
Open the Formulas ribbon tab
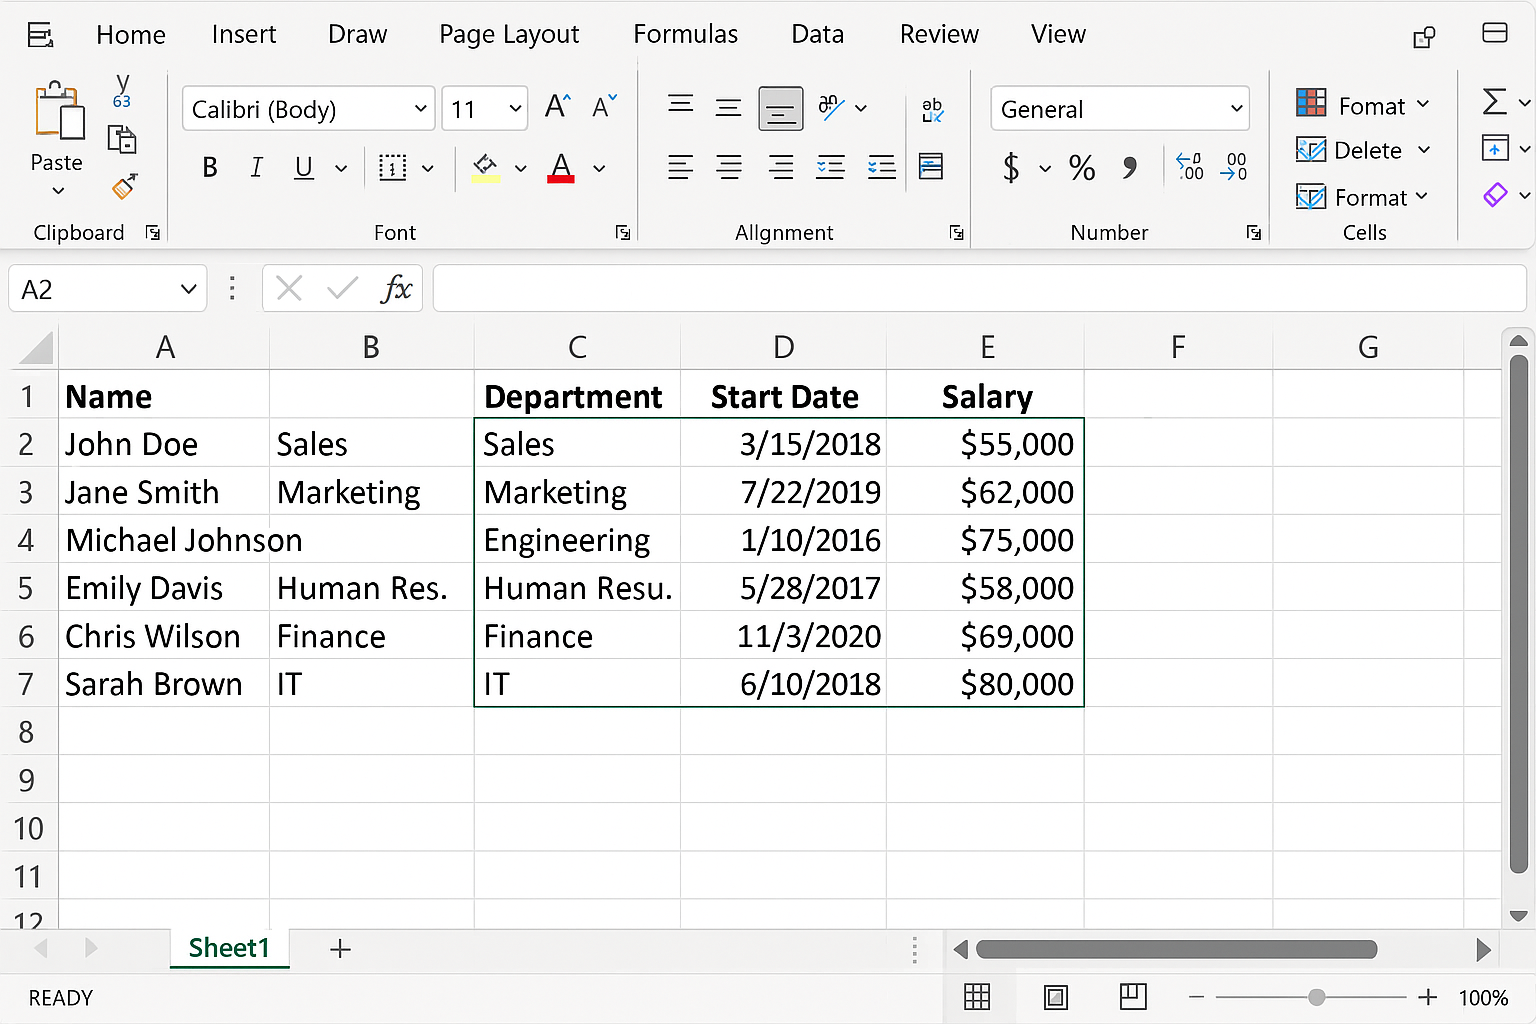point(686,34)
